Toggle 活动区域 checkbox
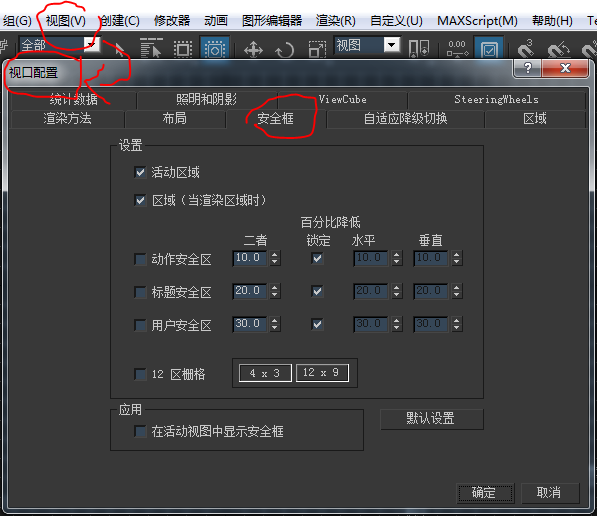Screen dimensions: 597x516 (140, 173)
